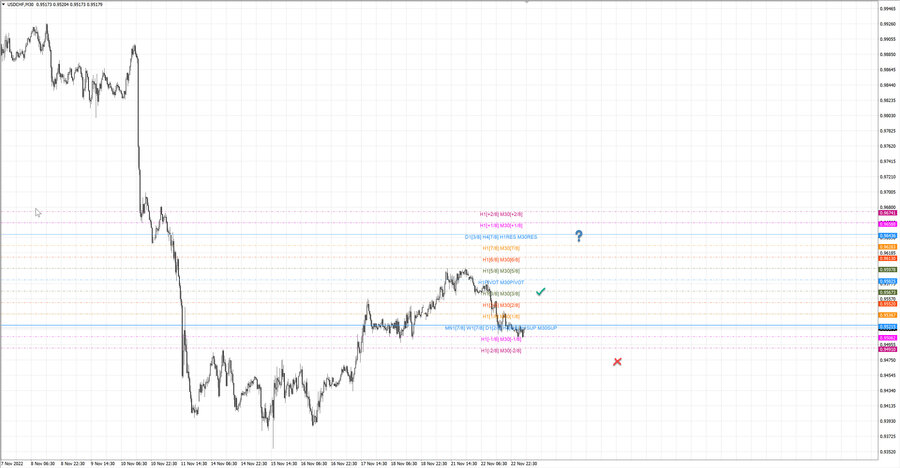Select the H1[-2/8] M30[-2/8] level label
The width and height of the screenshot is (900, 468).
click(x=501, y=350)
